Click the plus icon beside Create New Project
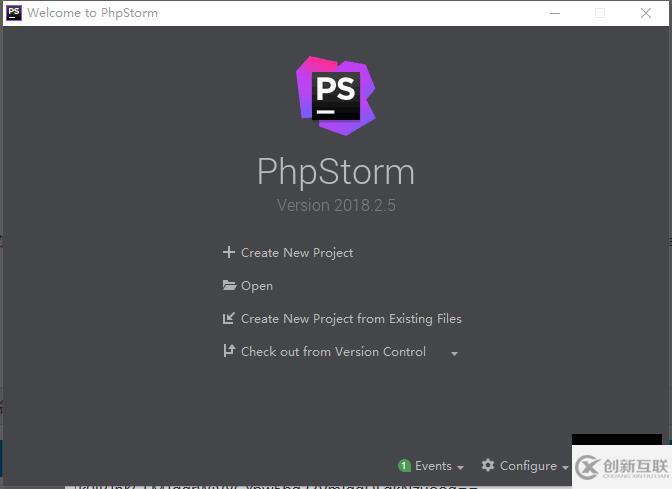Image resolution: width=672 pixels, height=489 pixels. click(x=229, y=252)
